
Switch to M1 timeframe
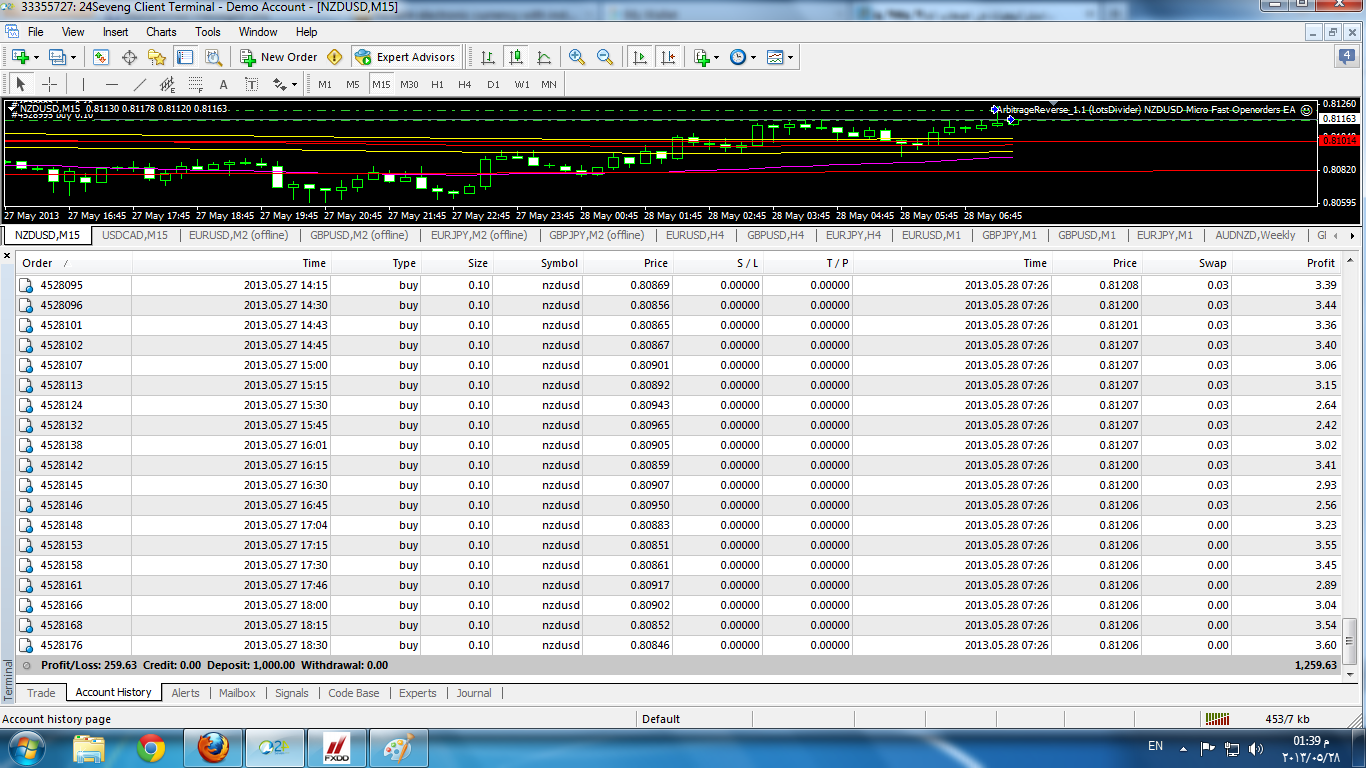point(325,84)
